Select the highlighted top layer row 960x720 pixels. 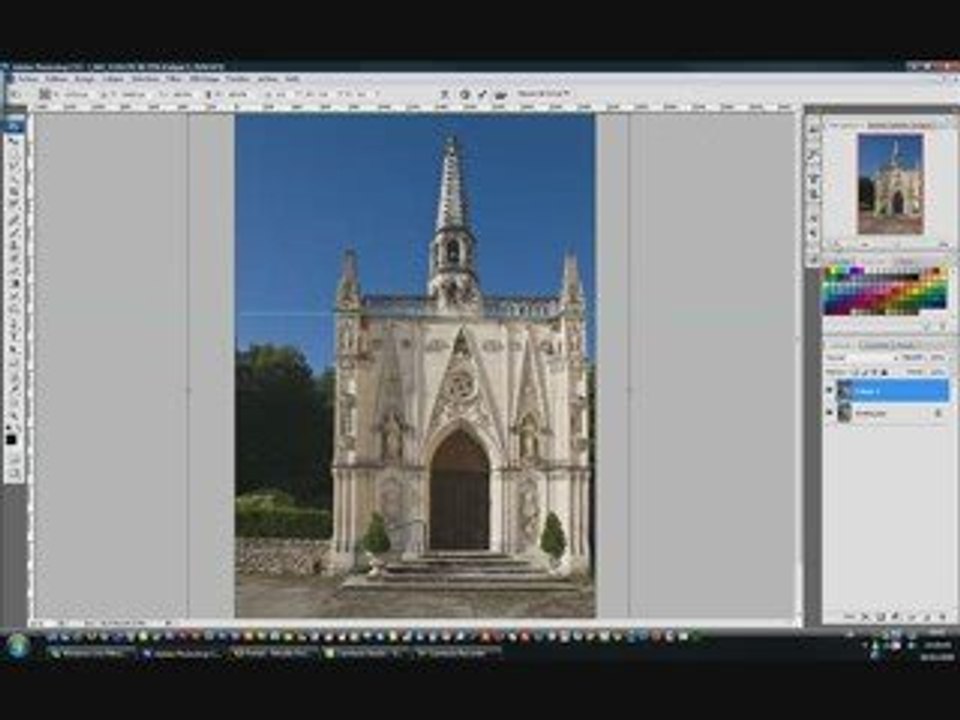[892, 390]
